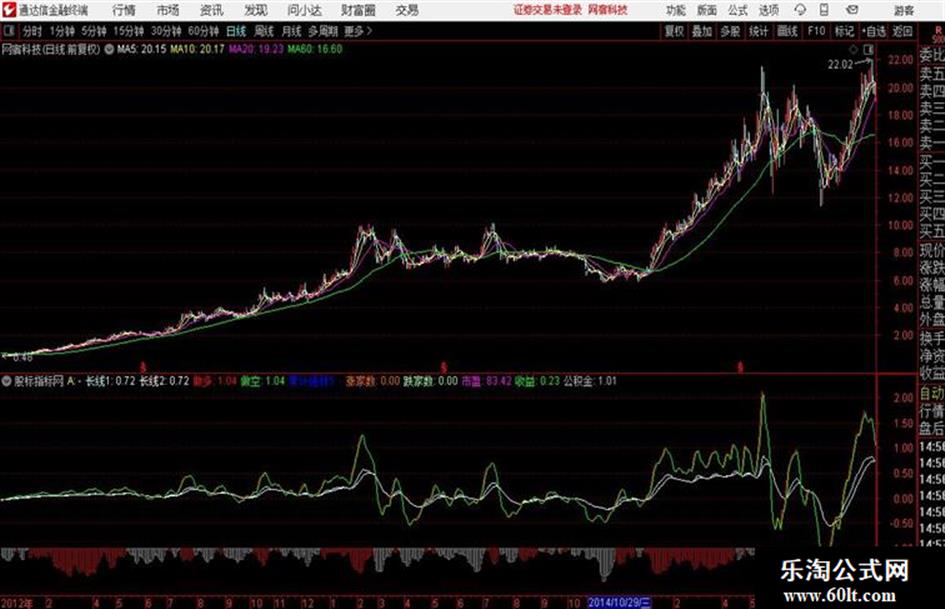Open the F10 company info button

pos(817,31)
